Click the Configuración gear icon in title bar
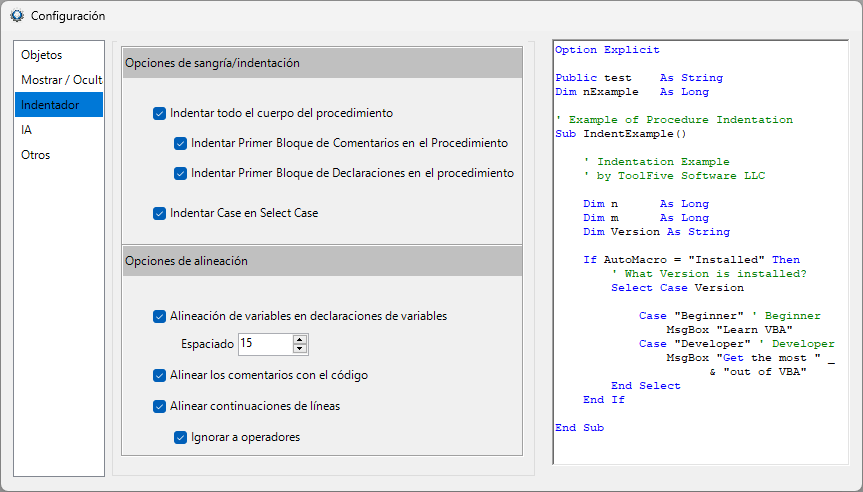This screenshot has height=492, width=863. point(17,15)
